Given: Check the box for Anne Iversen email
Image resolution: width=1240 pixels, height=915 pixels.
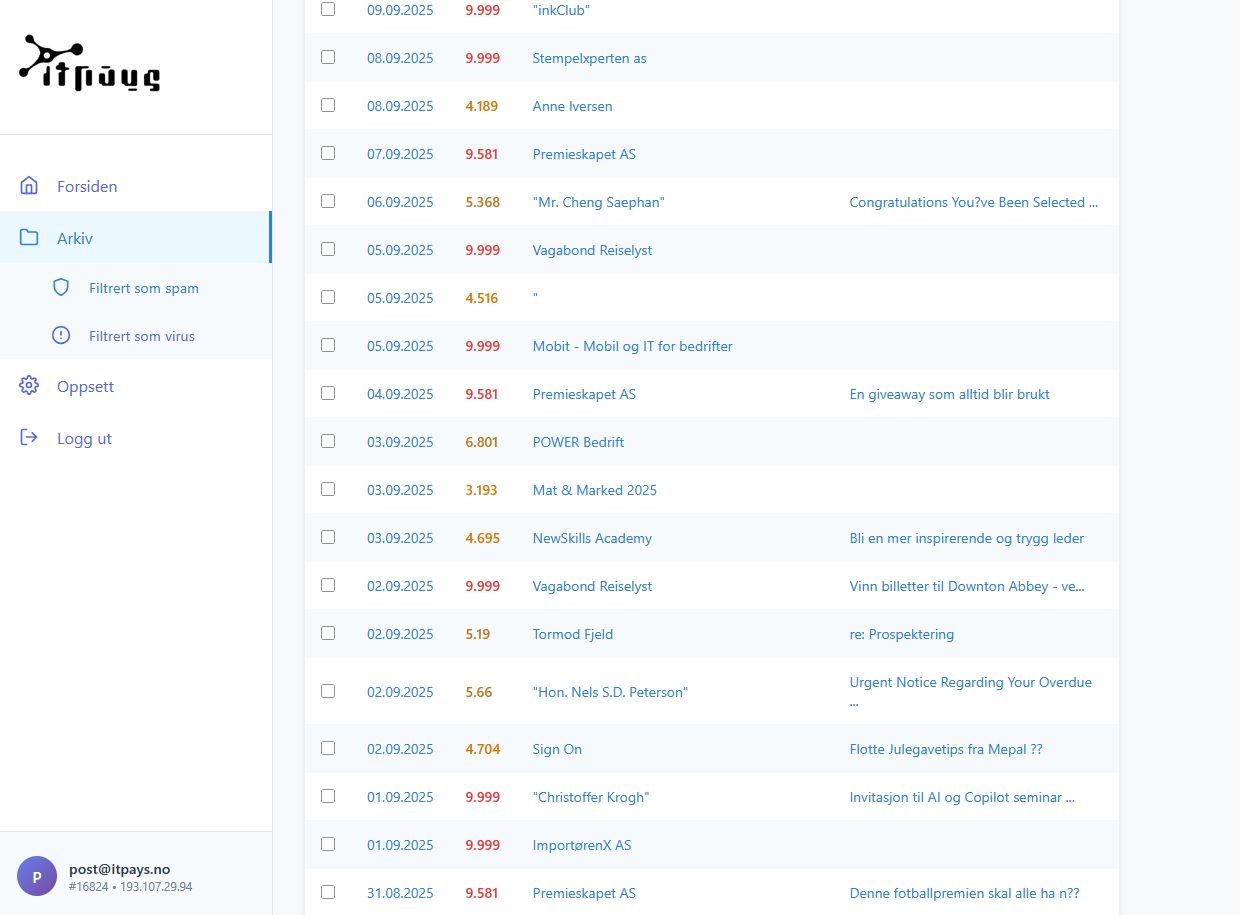Looking at the screenshot, I should click(x=328, y=105).
